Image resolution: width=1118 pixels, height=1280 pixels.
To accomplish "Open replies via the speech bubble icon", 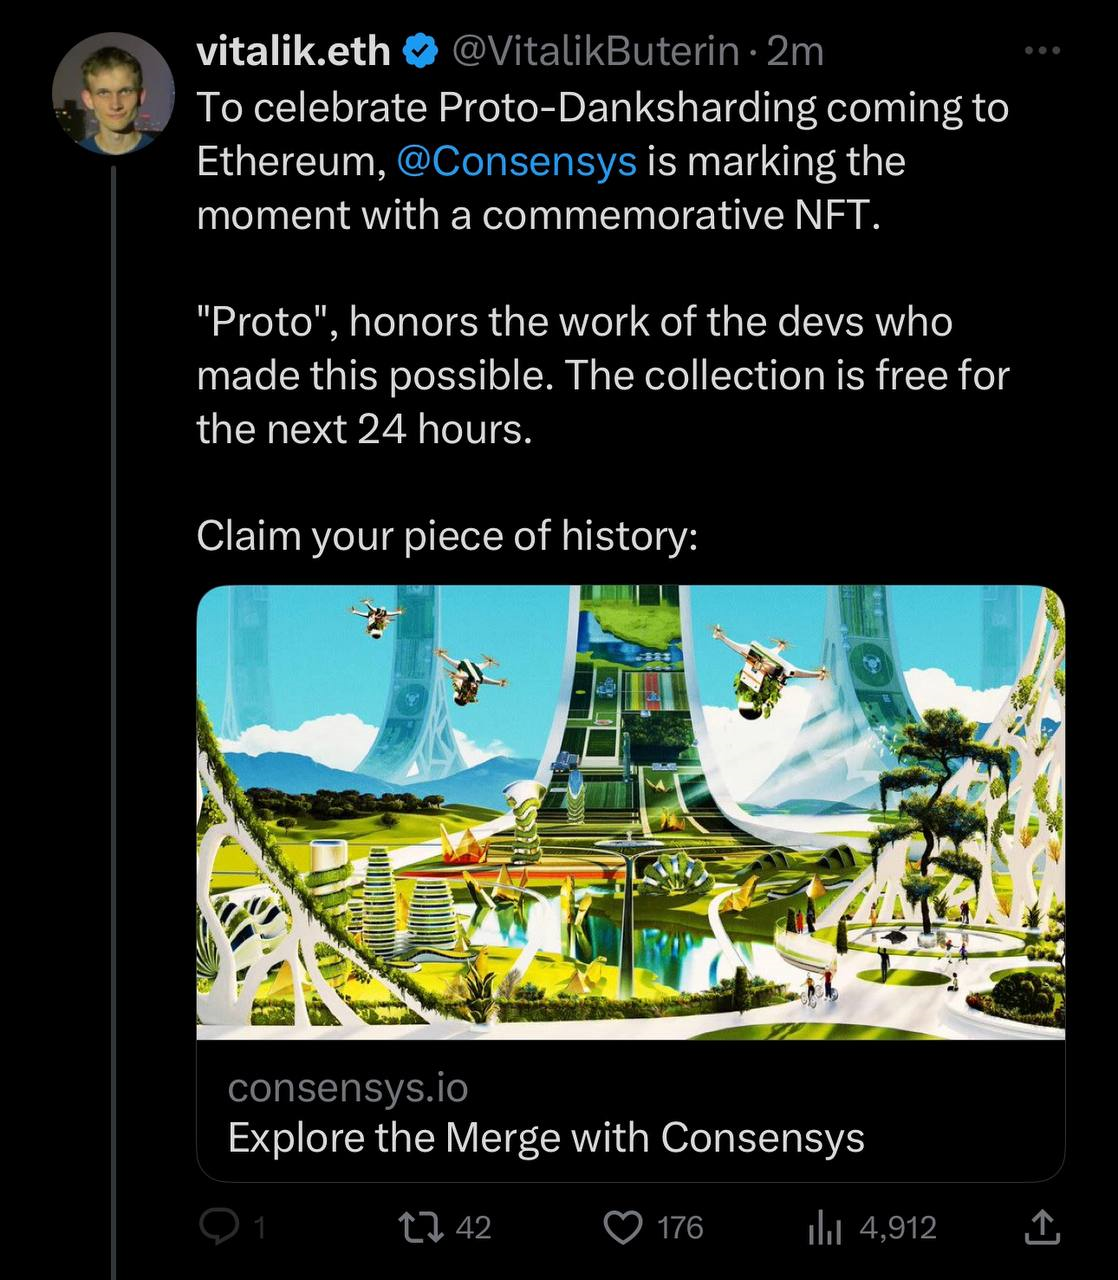I will pyautogui.click(x=222, y=1227).
